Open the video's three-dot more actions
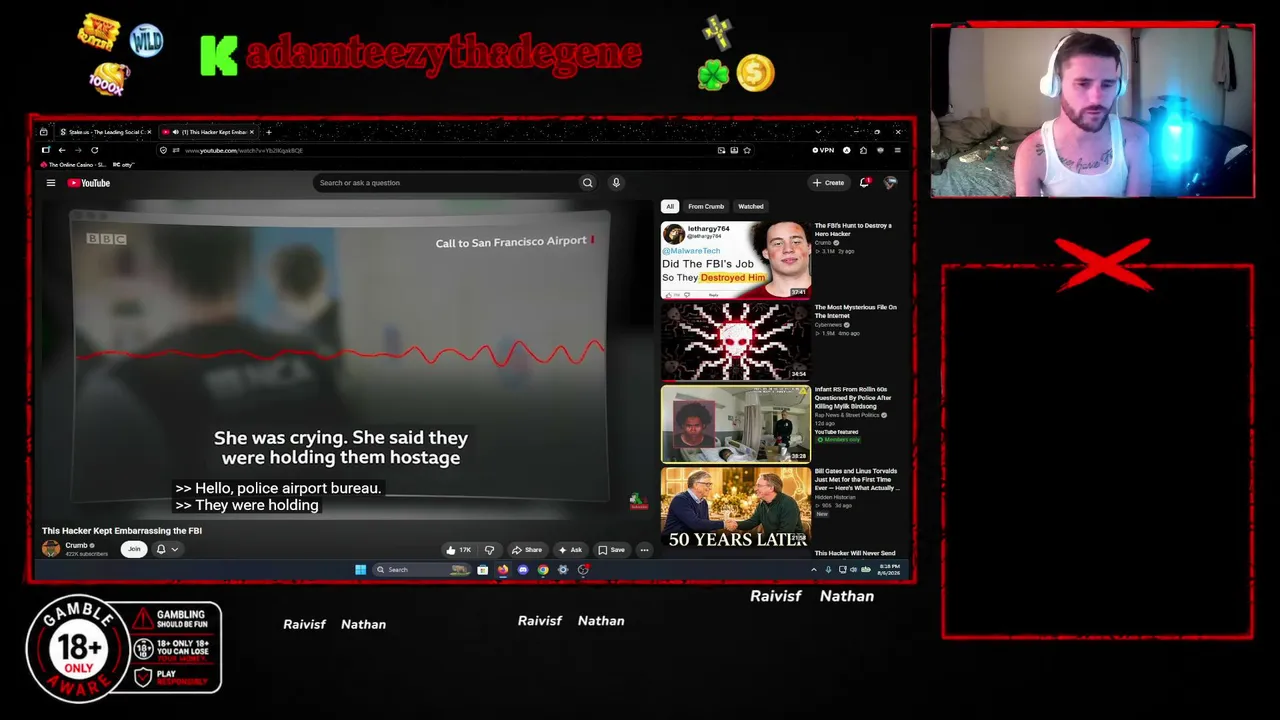Image resolution: width=1280 pixels, height=720 pixels. (x=644, y=550)
